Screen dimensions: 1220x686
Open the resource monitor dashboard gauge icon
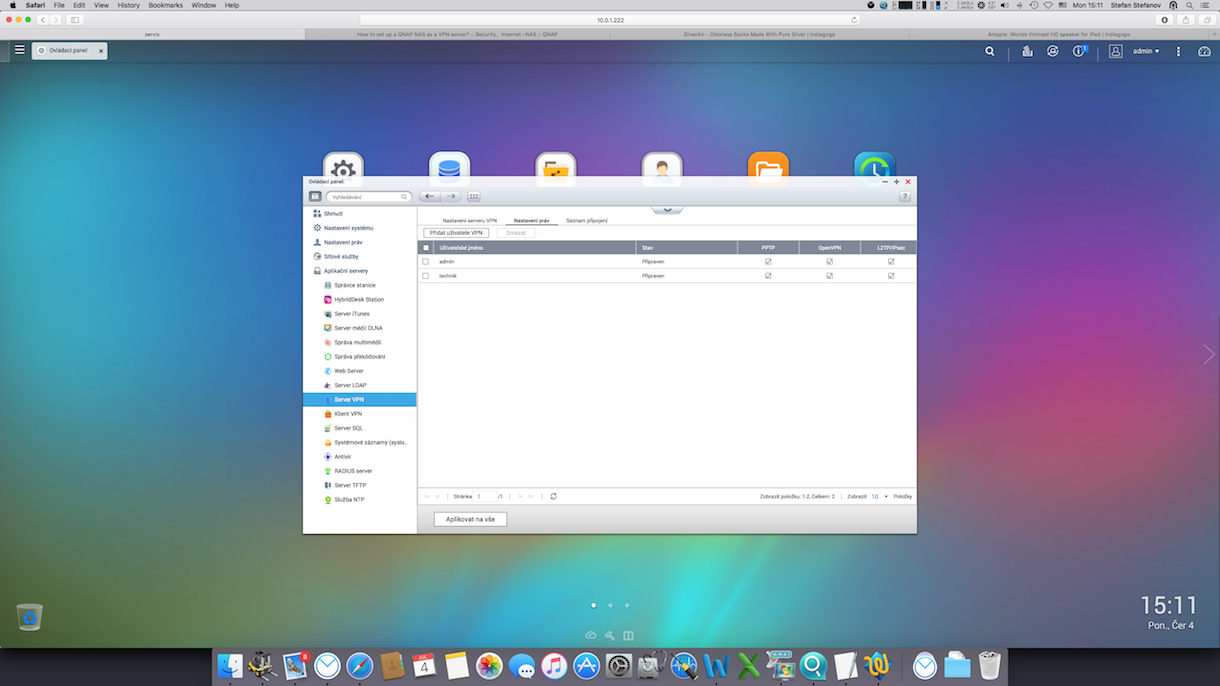pos(1204,51)
